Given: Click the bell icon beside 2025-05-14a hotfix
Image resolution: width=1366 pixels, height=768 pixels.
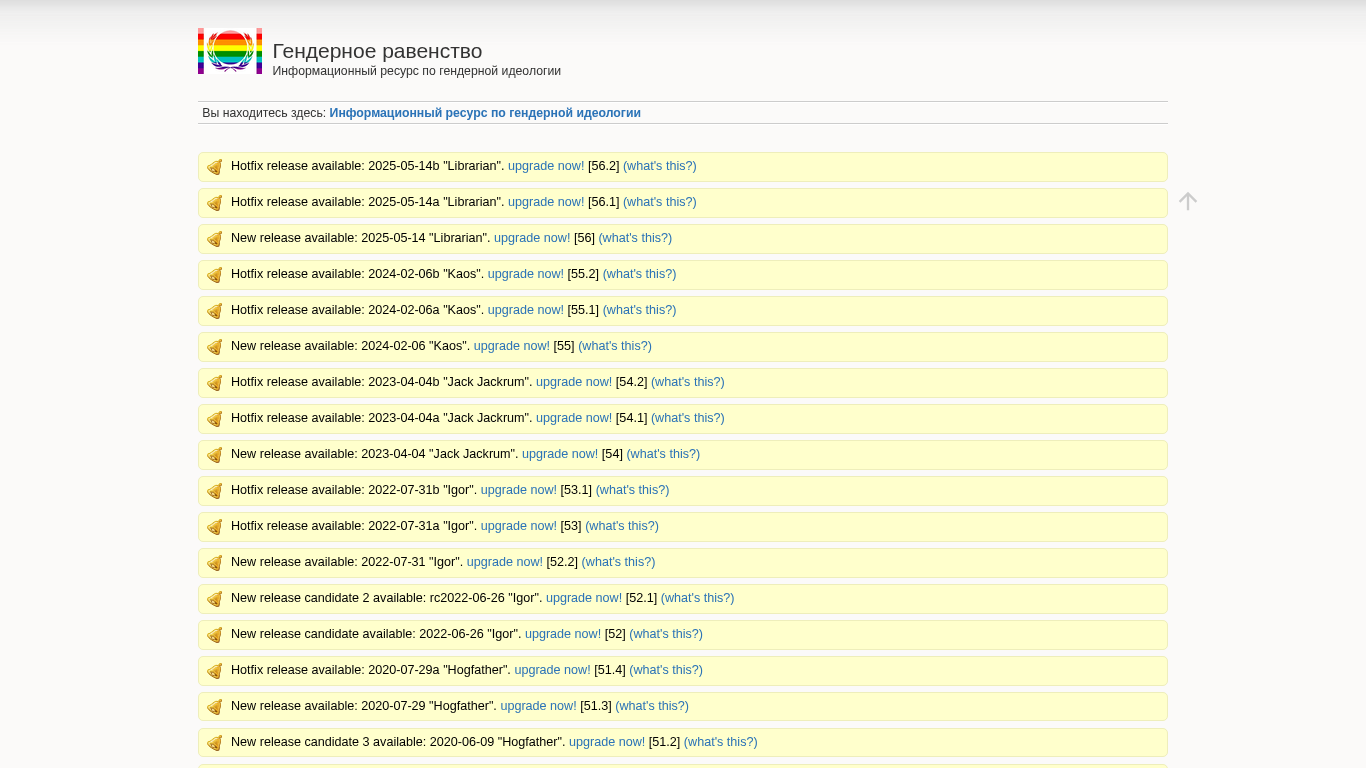Looking at the screenshot, I should click(215, 203).
